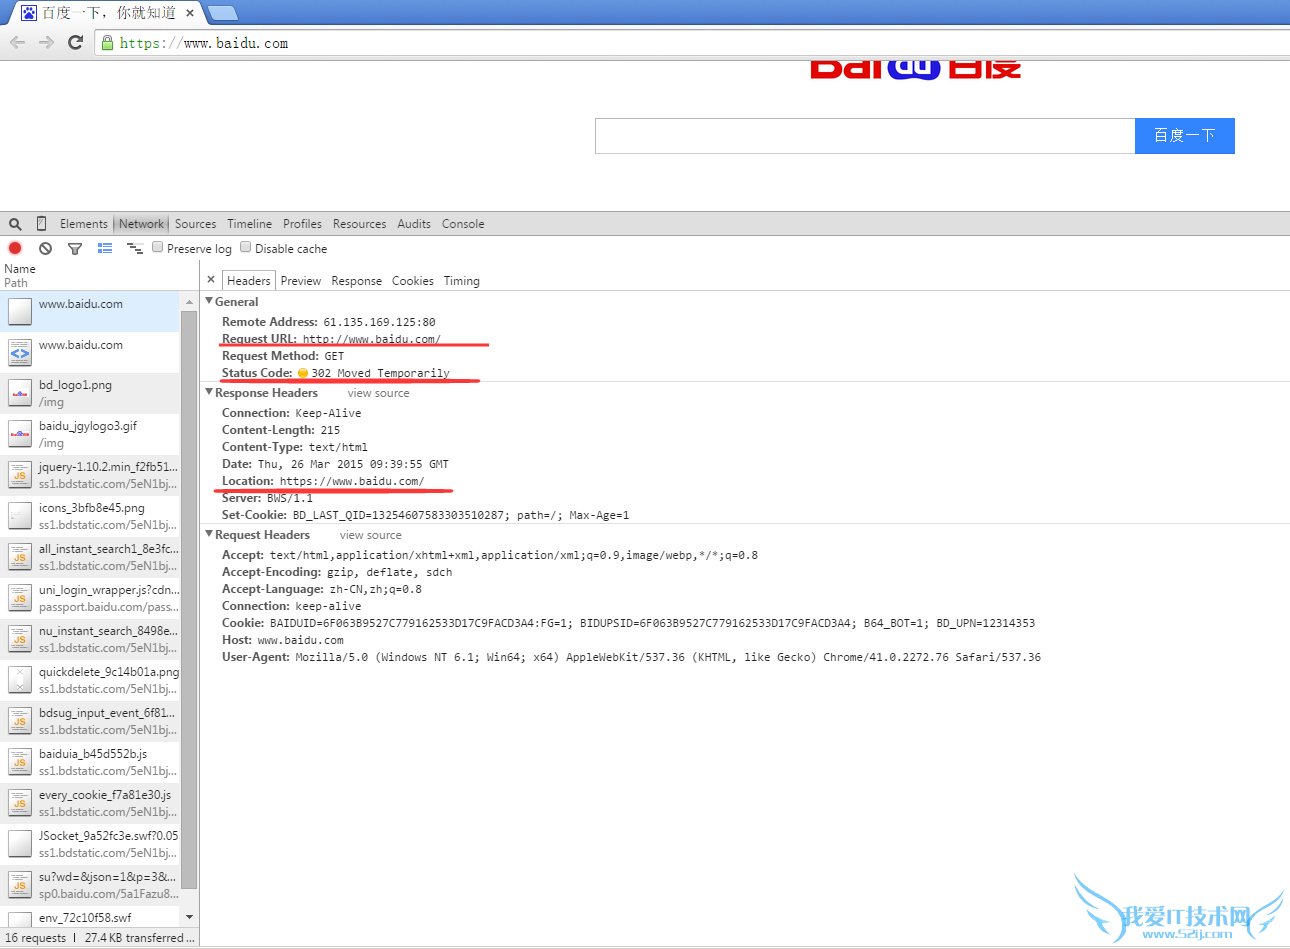Reload the page with refresh button
This screenshot has width=1290, height=949.
(x=73, y=42)
